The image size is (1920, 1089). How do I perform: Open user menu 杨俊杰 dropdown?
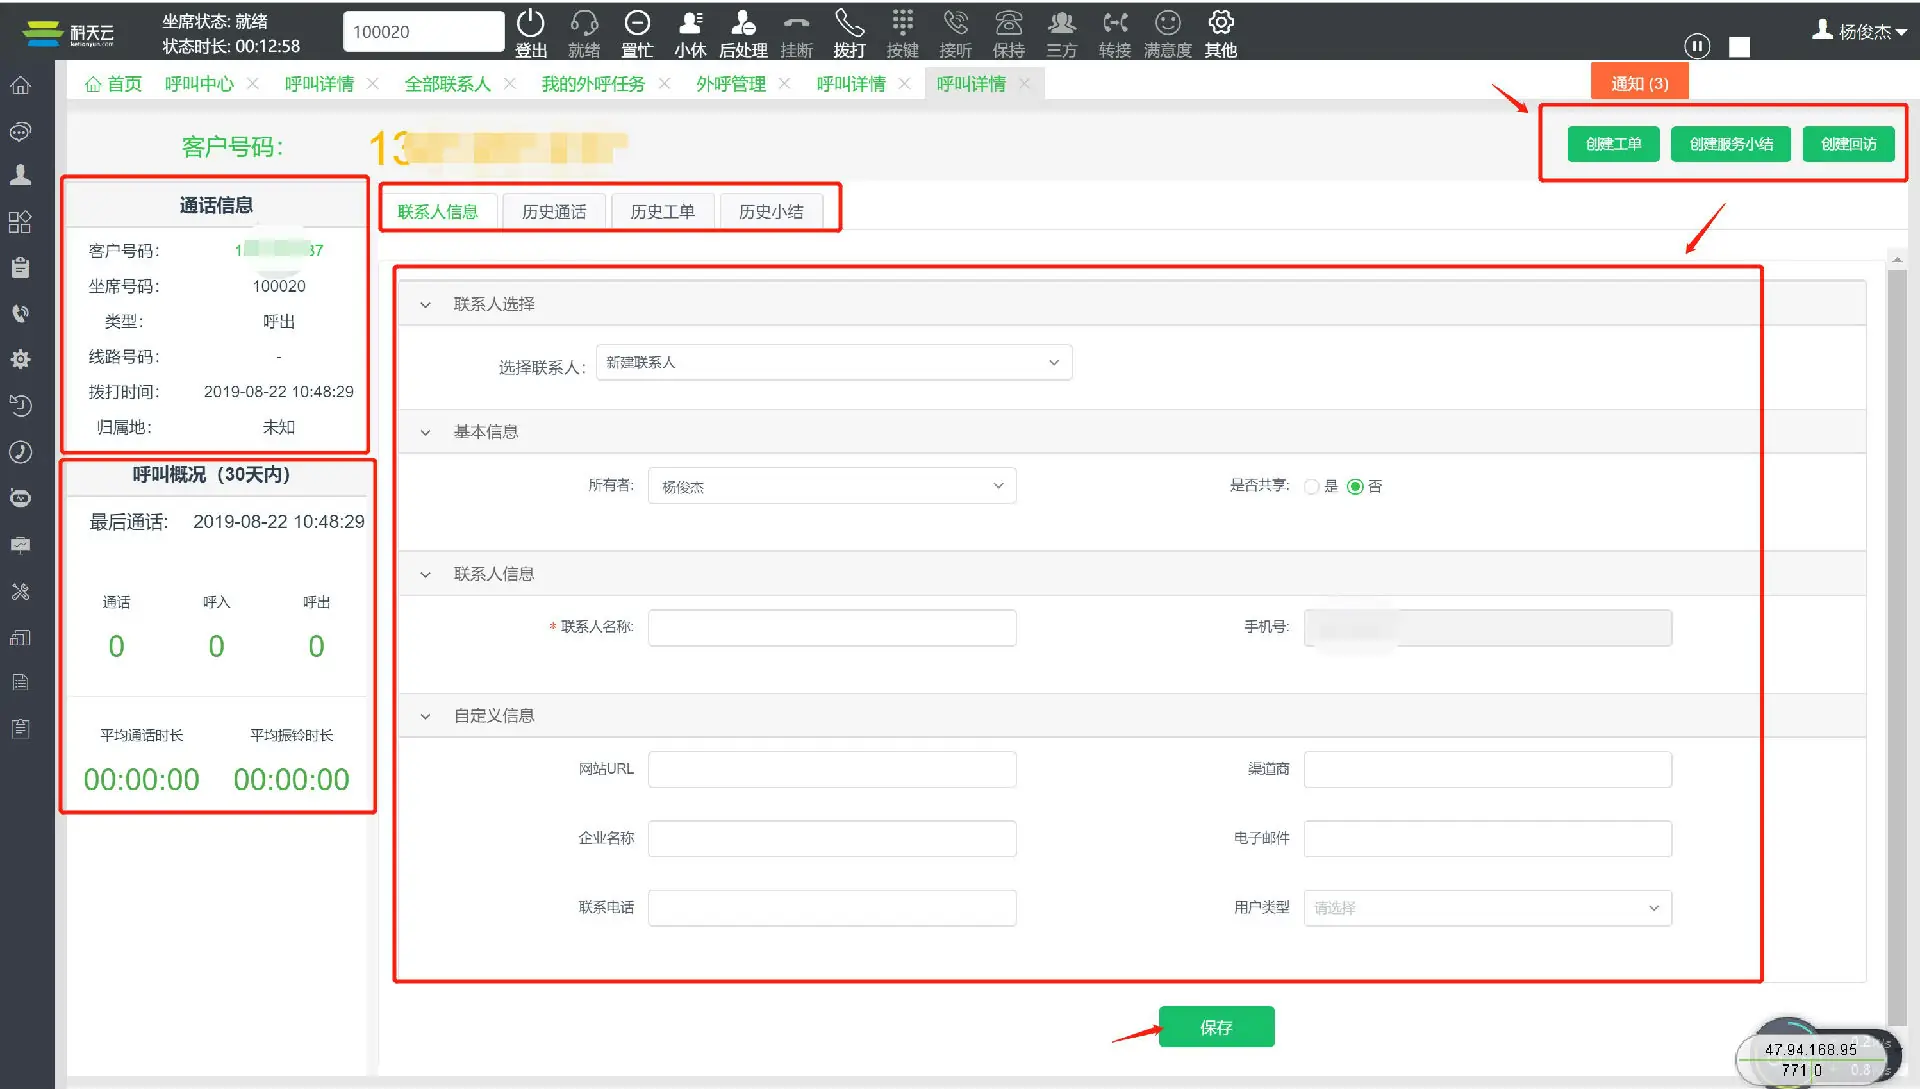click(x=1860, y=32)
